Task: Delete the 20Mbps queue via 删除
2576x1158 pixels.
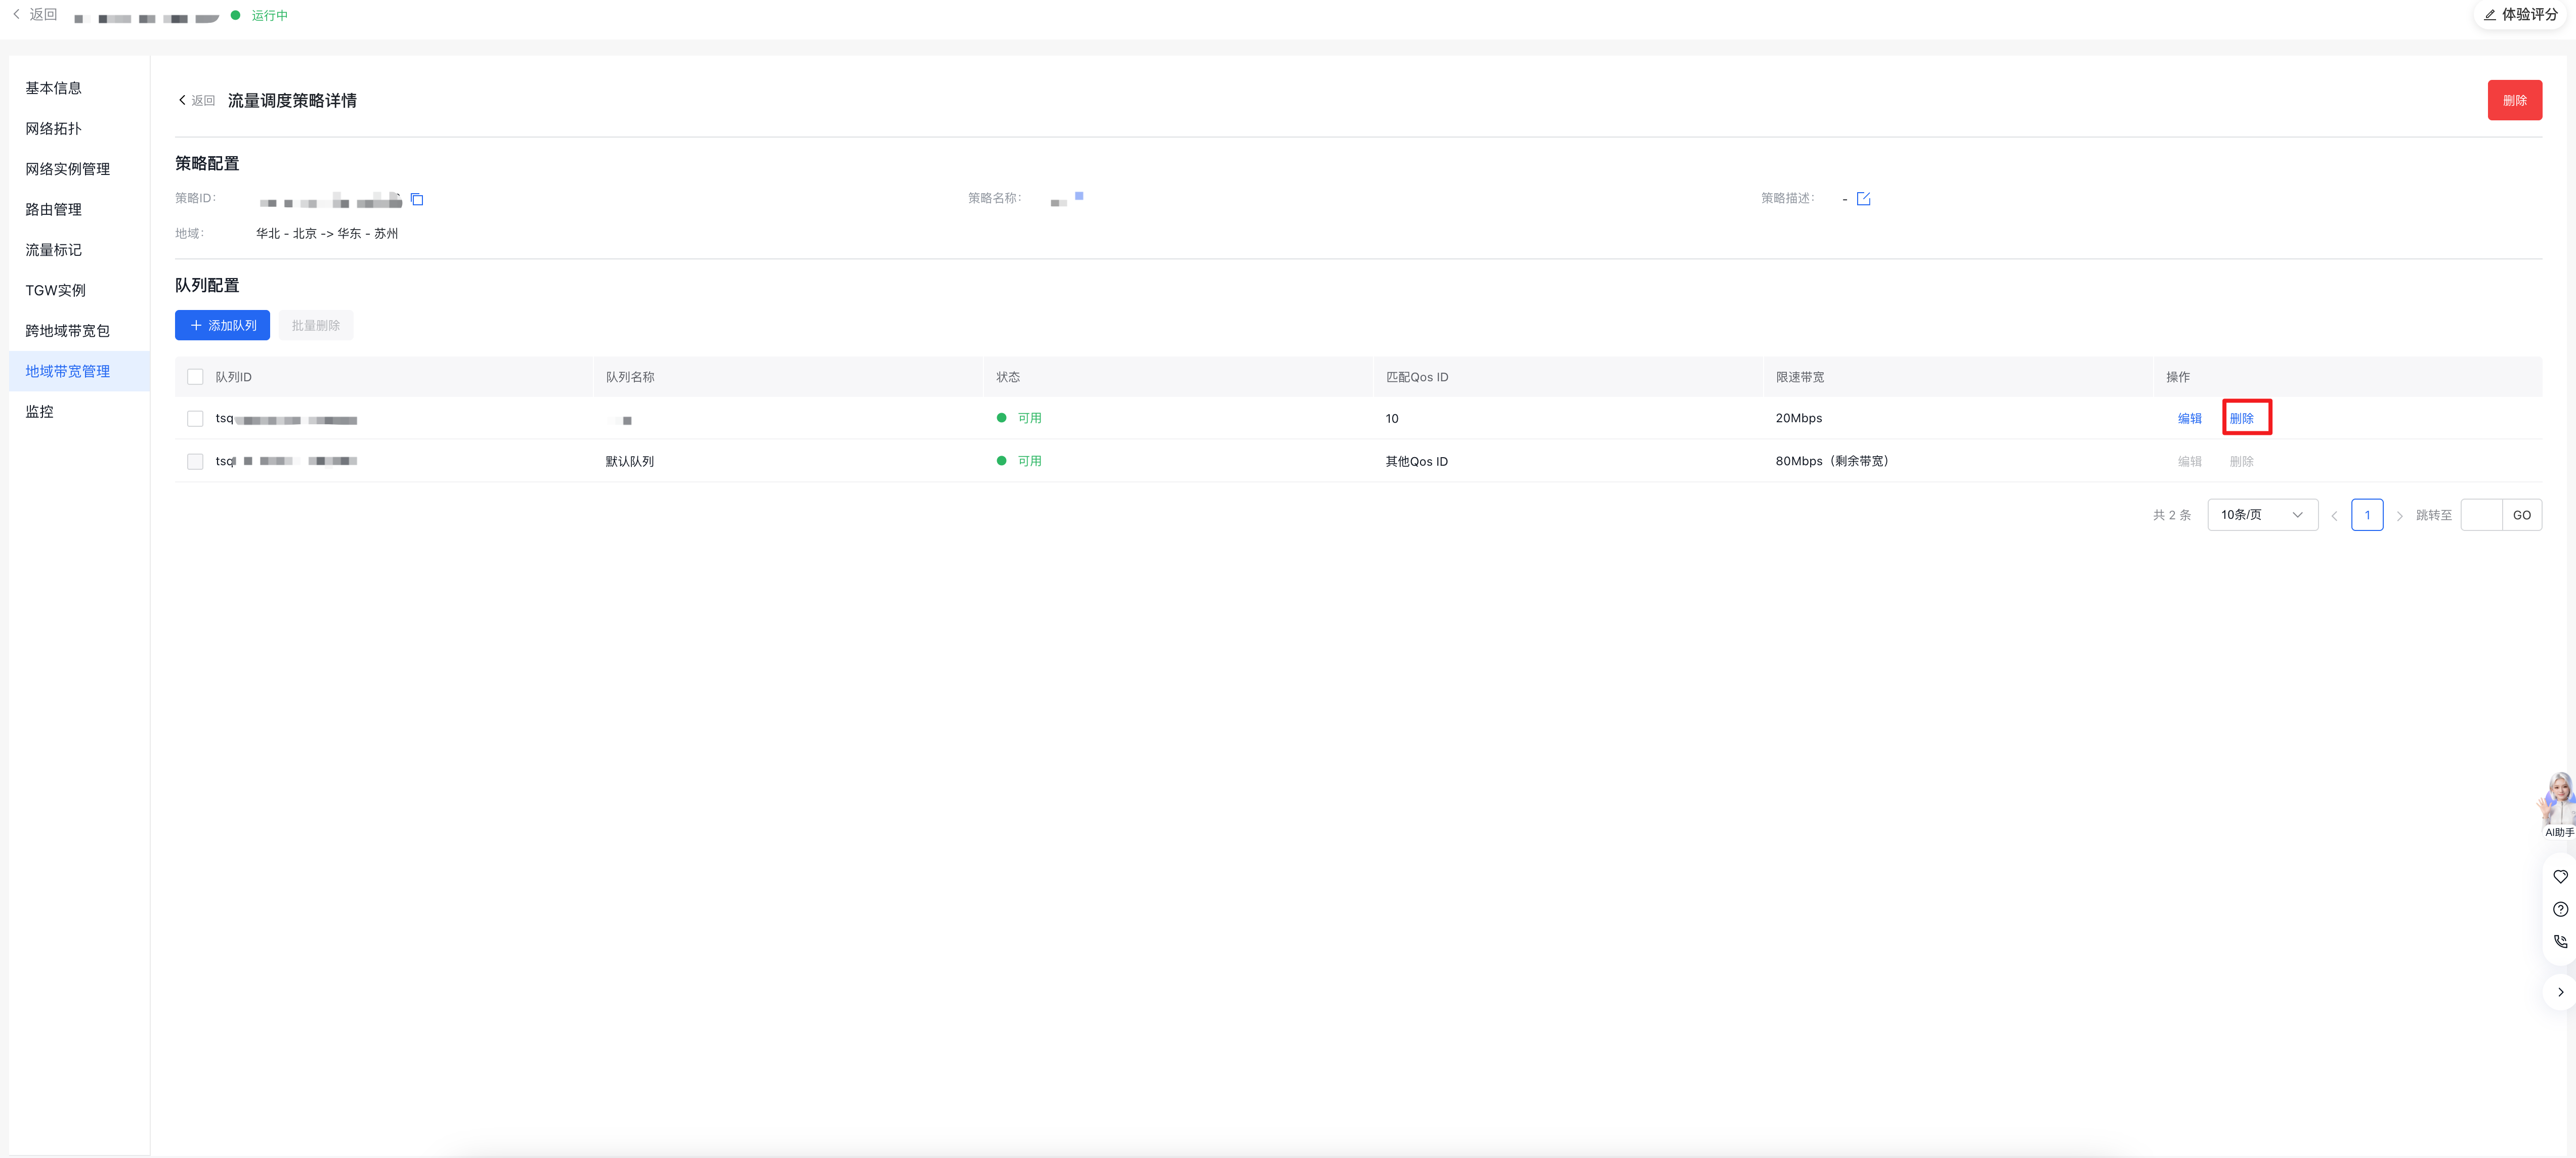Action: coord(2241,419)
